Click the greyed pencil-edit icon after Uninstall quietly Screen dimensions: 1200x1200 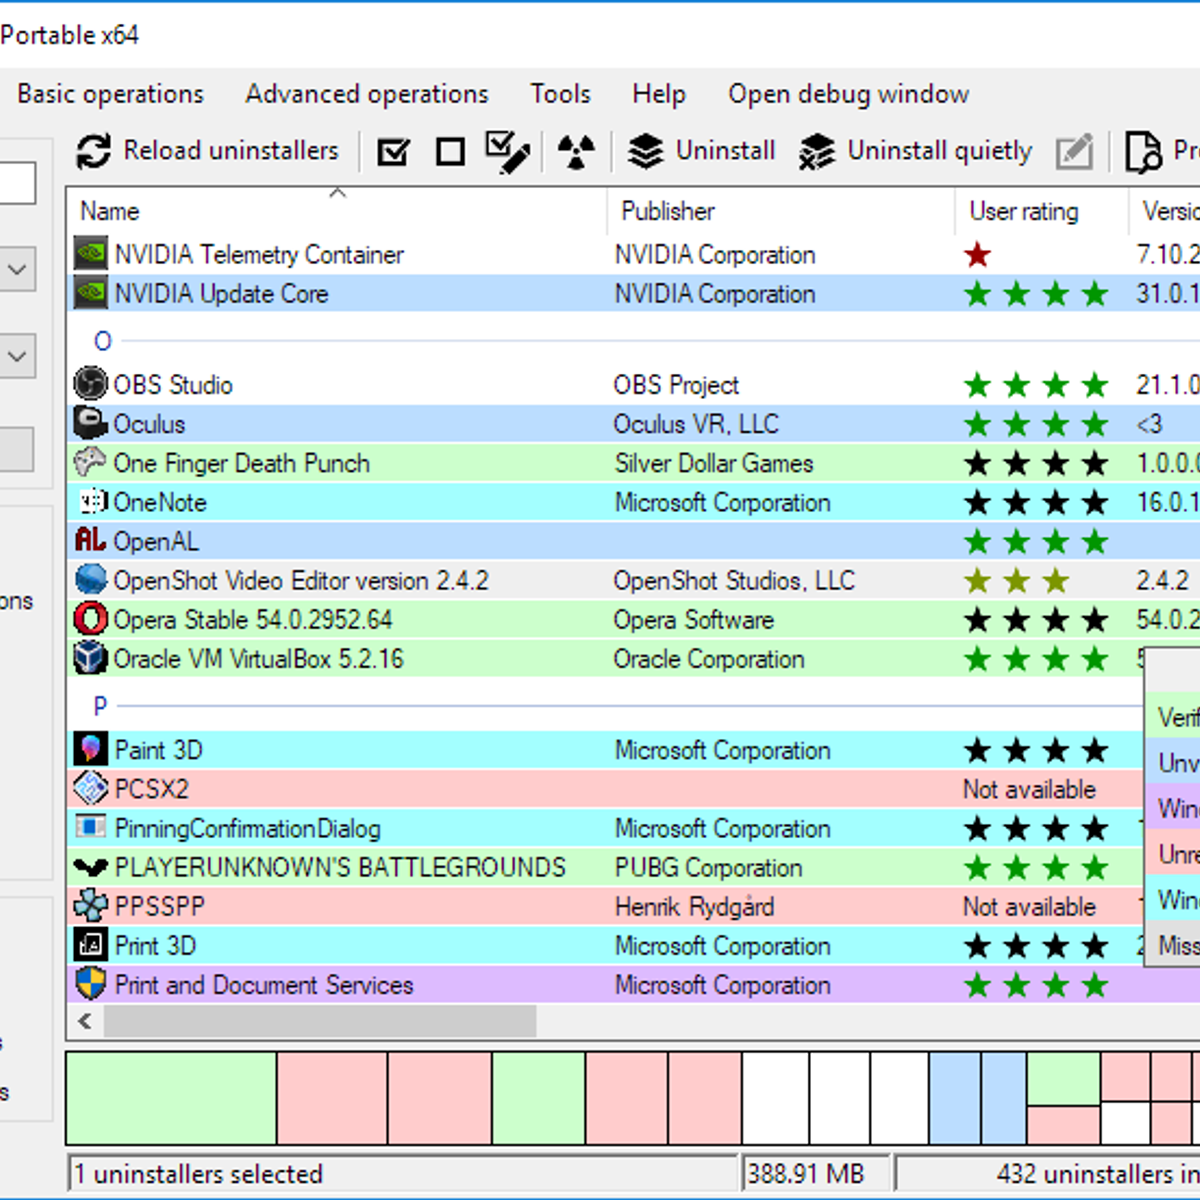(x=1075, y=152)
